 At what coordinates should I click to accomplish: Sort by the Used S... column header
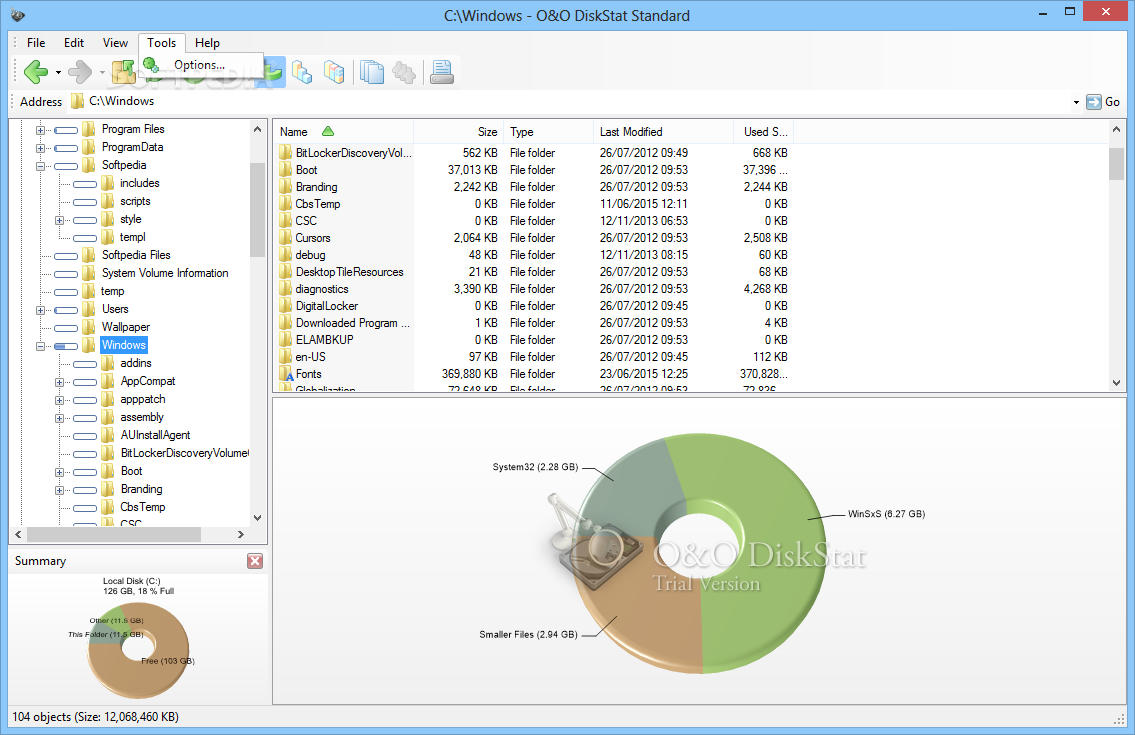[x=764, y=132]
